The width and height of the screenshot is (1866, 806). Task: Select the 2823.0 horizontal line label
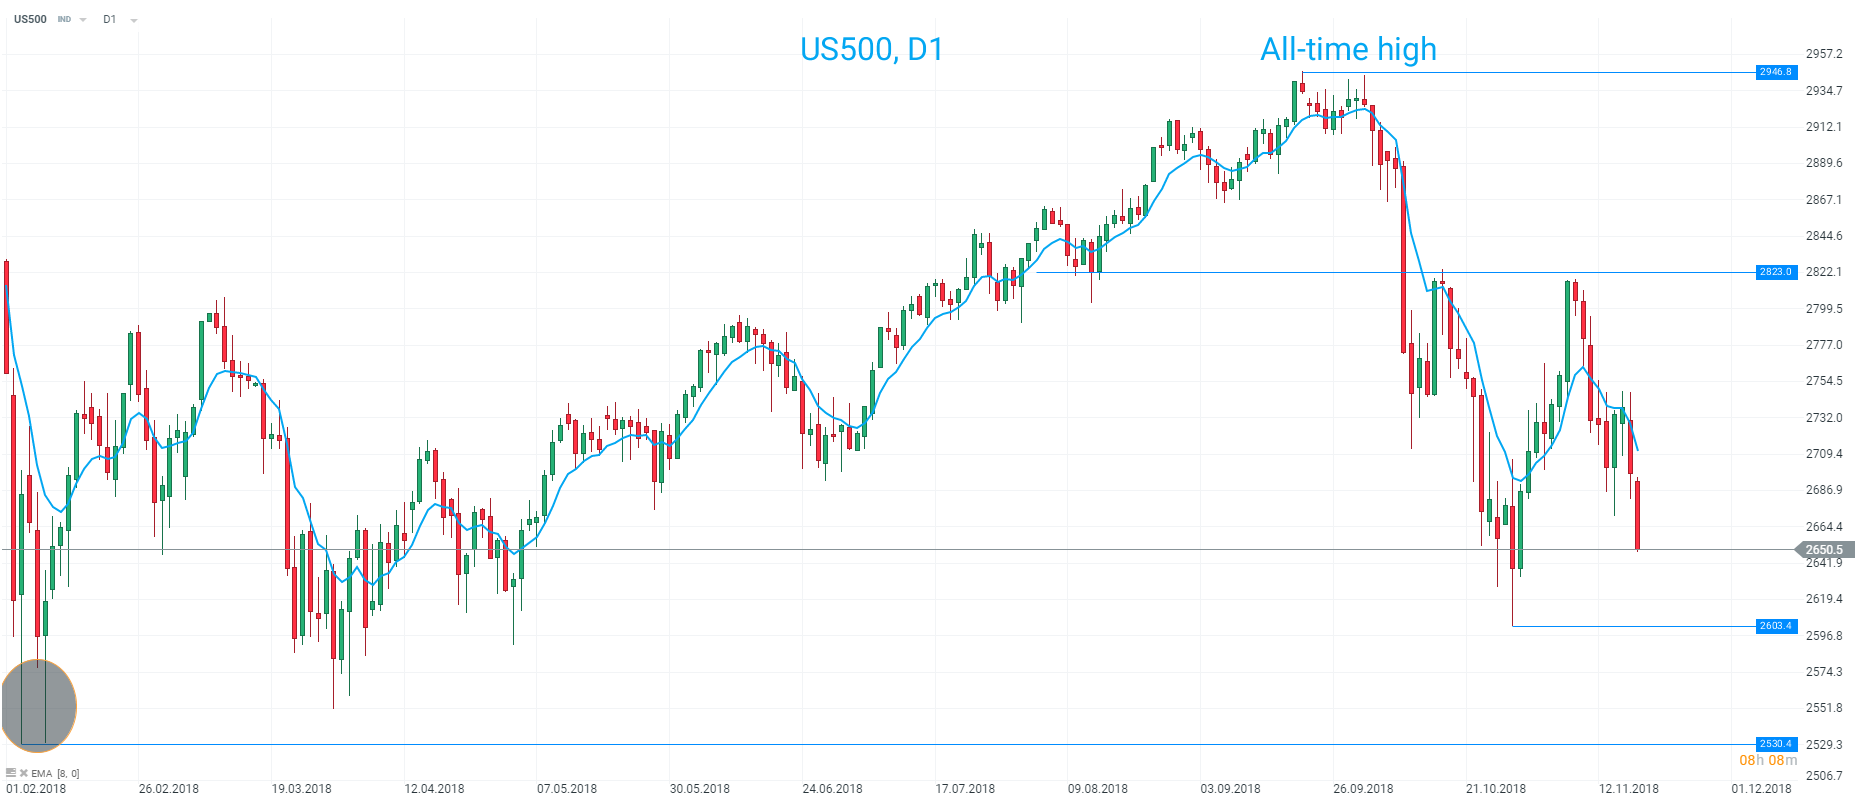point(1776,272)
